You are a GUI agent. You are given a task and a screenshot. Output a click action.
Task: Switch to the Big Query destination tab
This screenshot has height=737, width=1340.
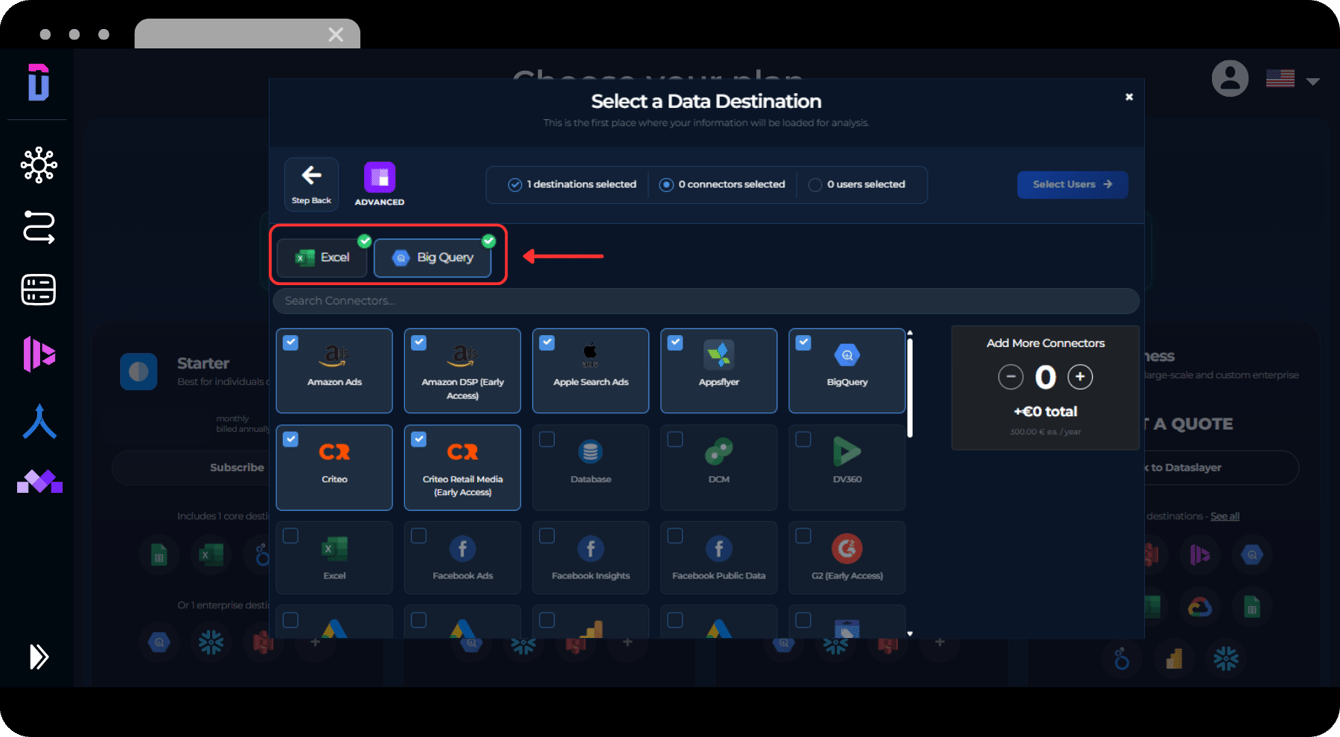[433, 258]
